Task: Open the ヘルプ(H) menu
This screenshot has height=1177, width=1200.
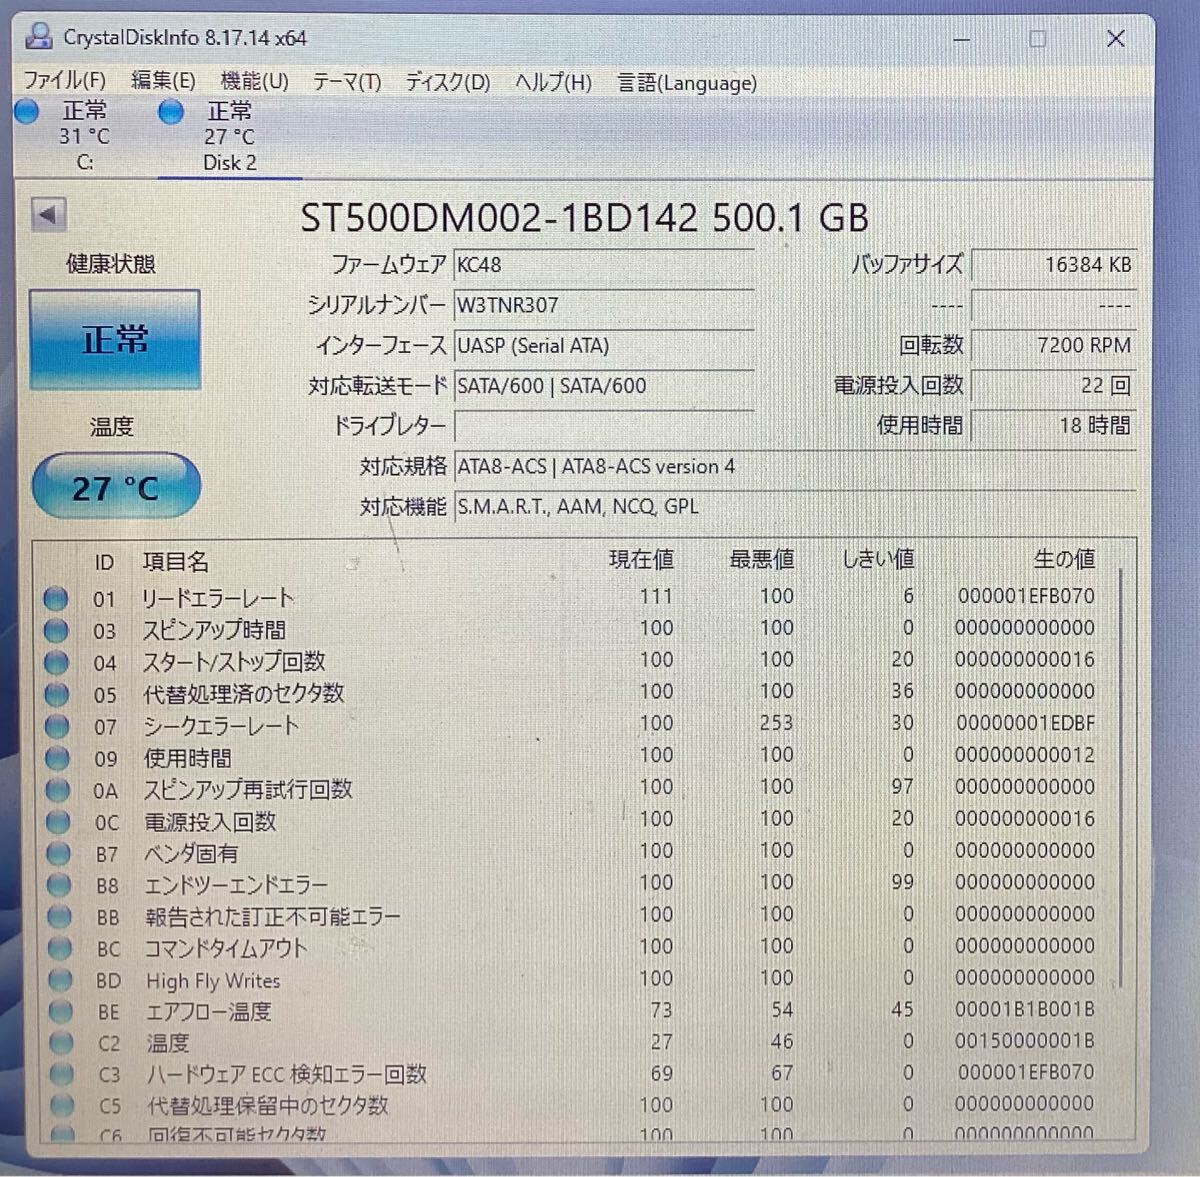Action: click(553, 83)
